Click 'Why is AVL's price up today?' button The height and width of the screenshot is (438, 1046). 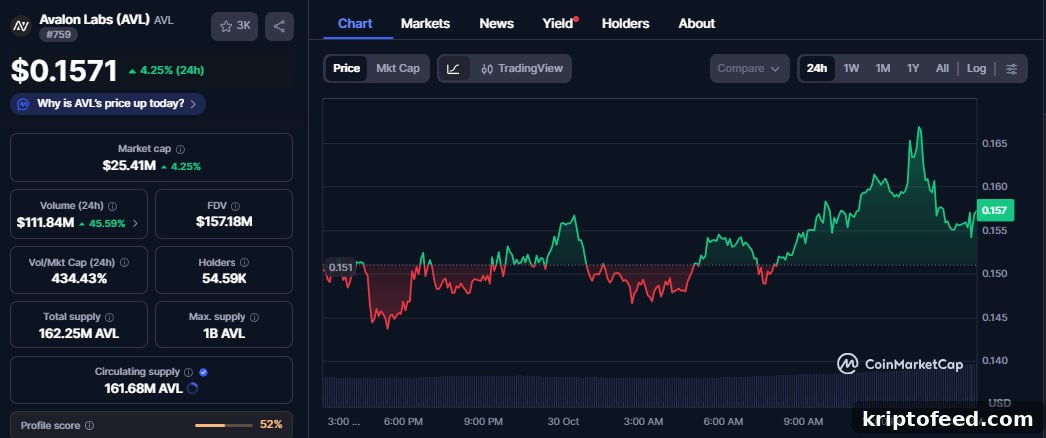(108, 104)
